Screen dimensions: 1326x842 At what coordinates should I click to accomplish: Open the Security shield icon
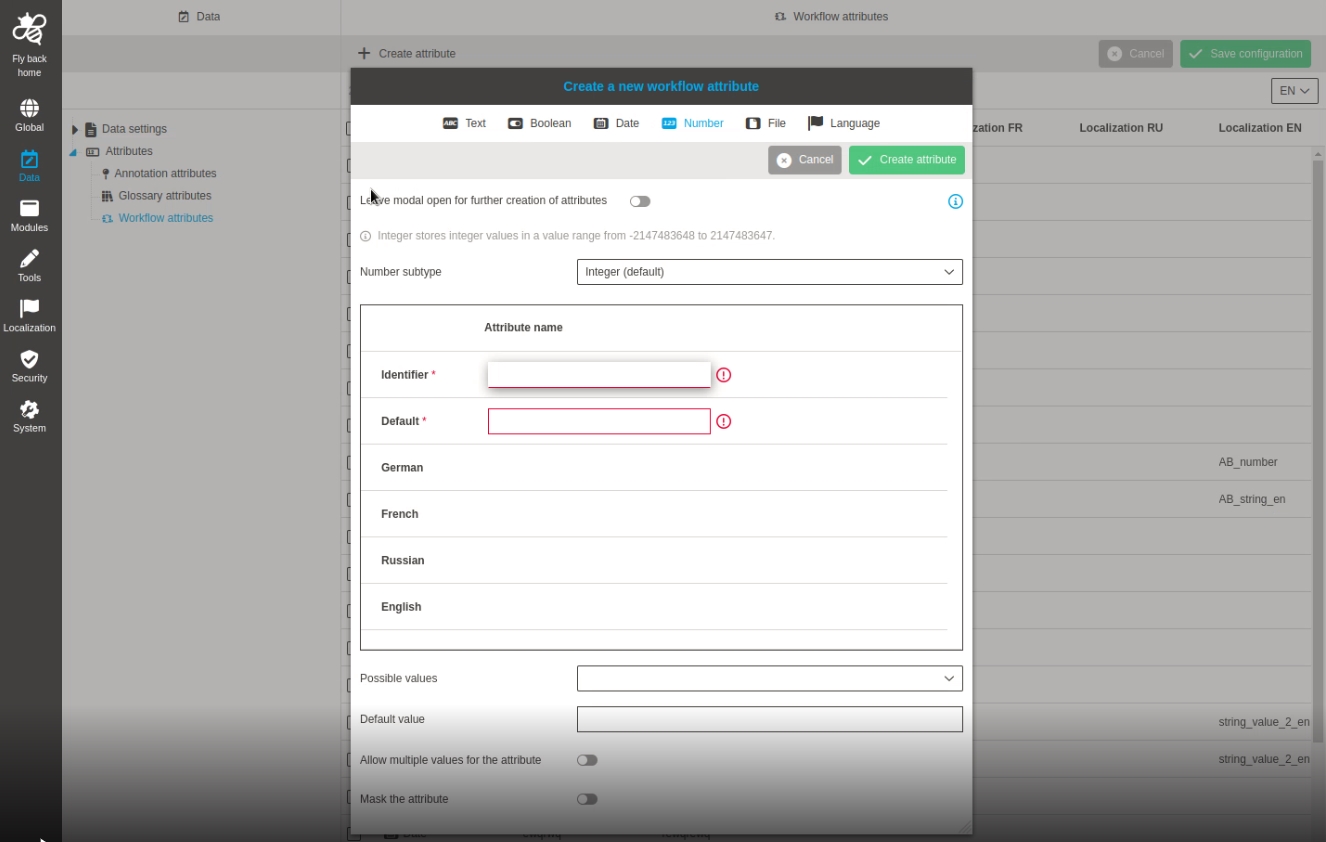pyautogui.click(x=29, y=359)
